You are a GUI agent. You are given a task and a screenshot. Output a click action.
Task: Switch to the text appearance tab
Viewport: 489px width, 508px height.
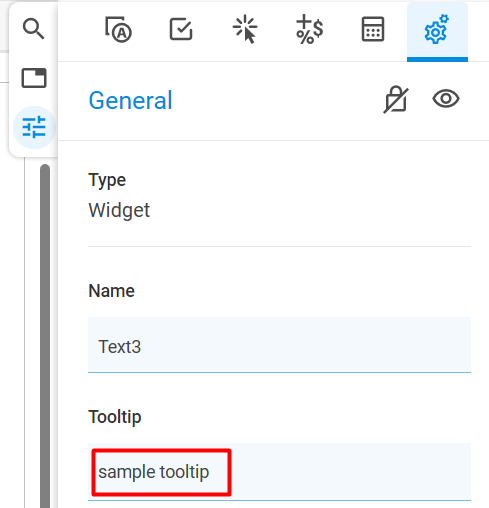(x=118, y=29)
